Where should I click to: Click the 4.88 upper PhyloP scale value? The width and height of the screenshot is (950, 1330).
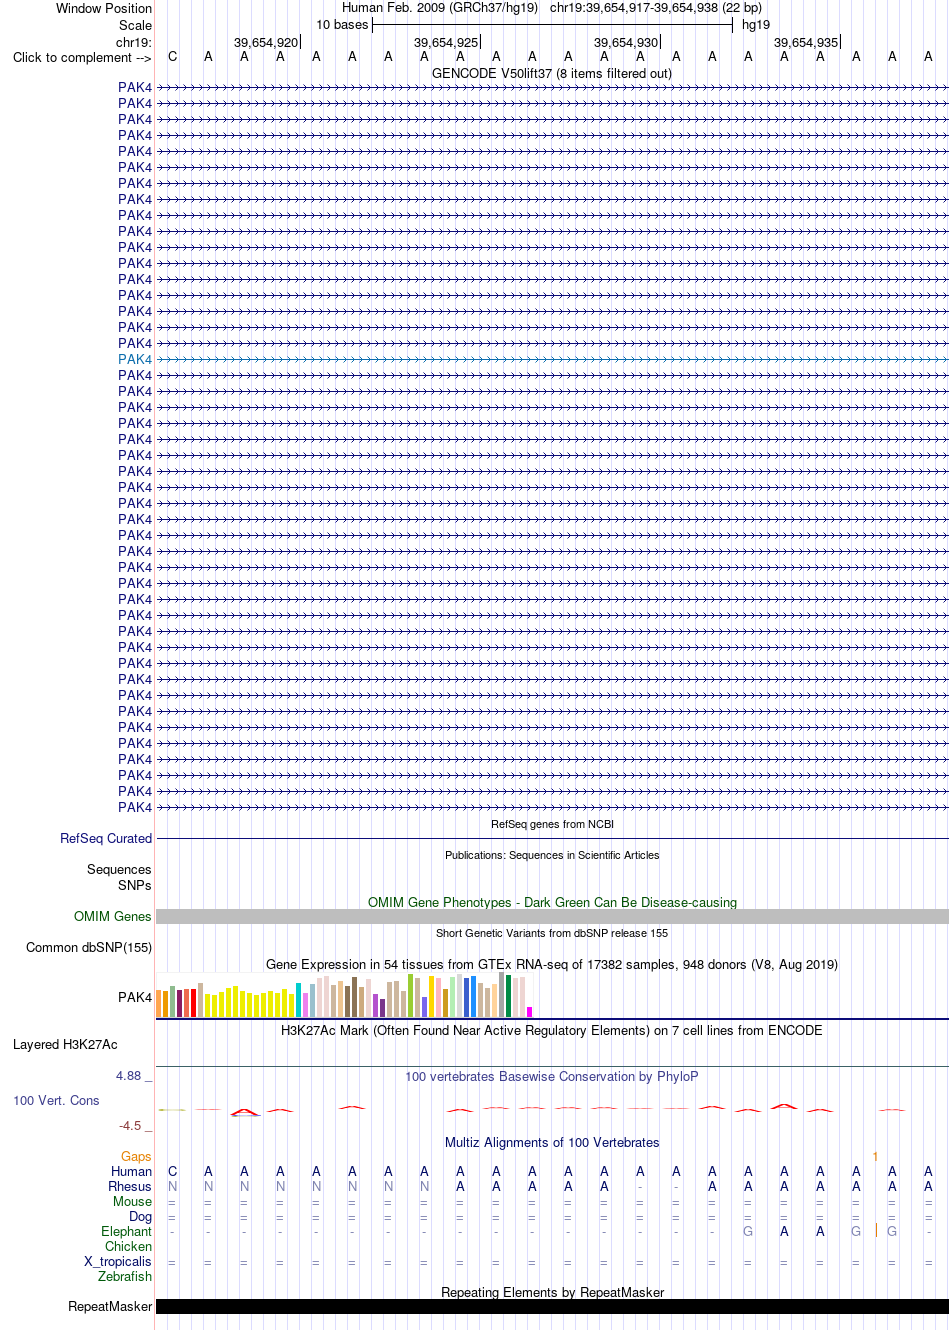pyautogui.click(x=128, y=1075)
